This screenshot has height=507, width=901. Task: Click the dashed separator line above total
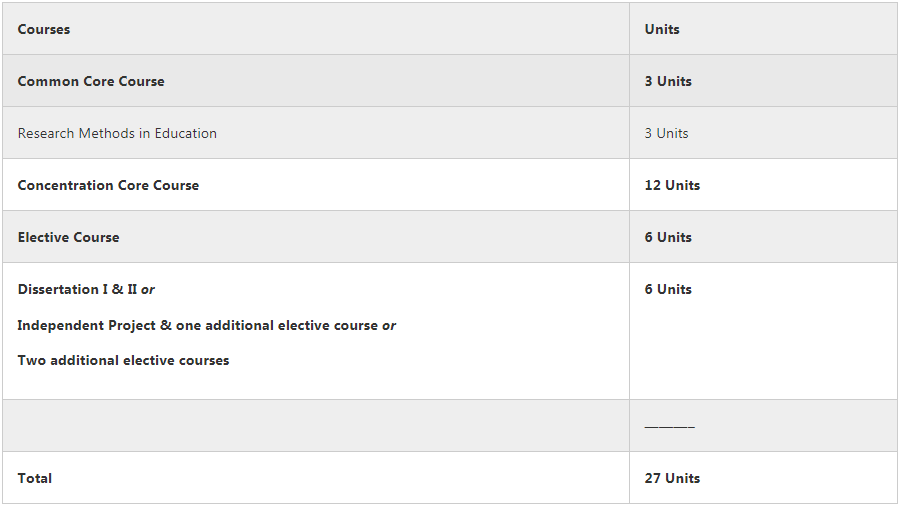[669, 427]
